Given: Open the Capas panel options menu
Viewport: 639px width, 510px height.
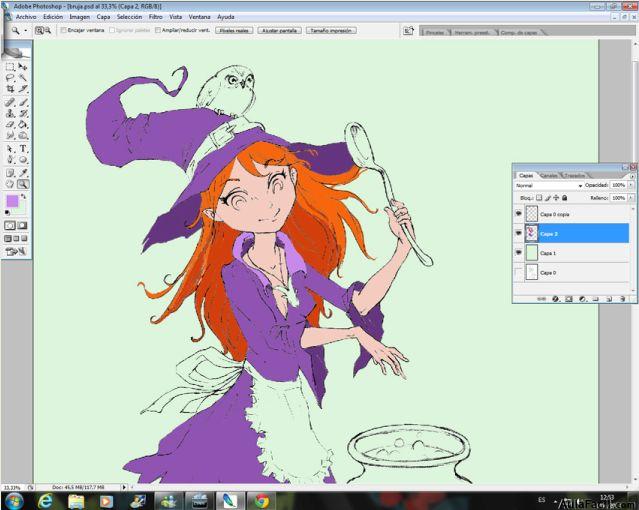Looking at the screenshot, I should pyautogui.click(x=632, y=176).
